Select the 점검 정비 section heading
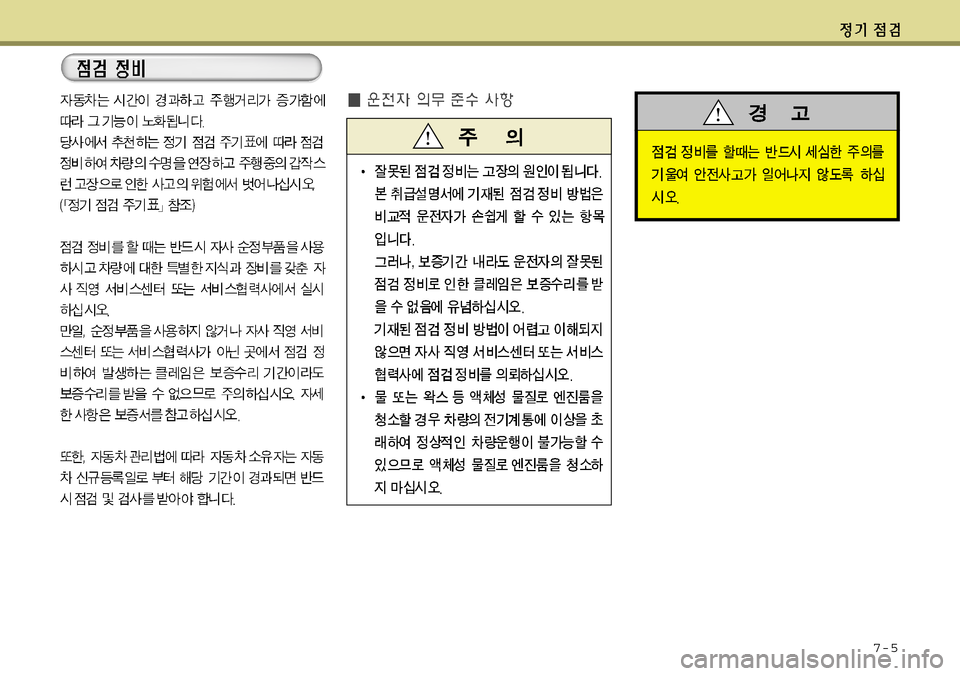 point(111,68)
